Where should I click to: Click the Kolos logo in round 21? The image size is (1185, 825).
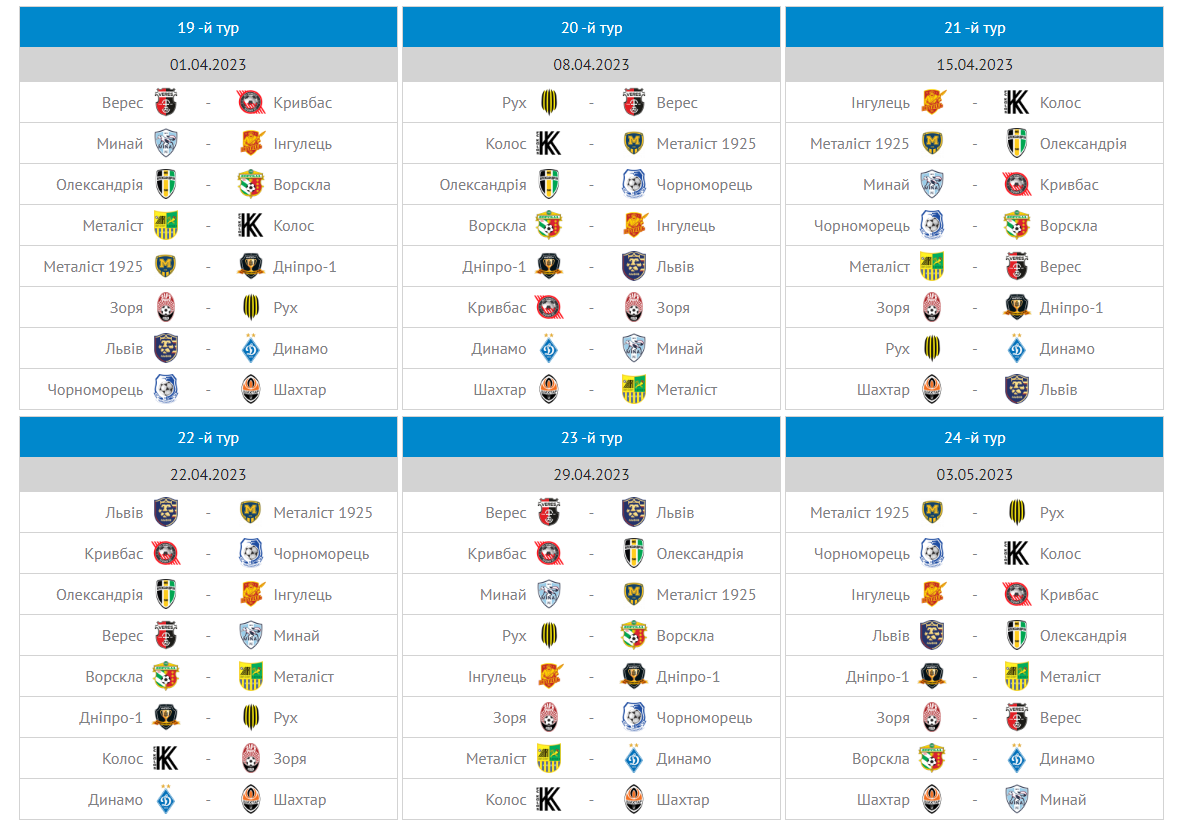coord(1017,103)
